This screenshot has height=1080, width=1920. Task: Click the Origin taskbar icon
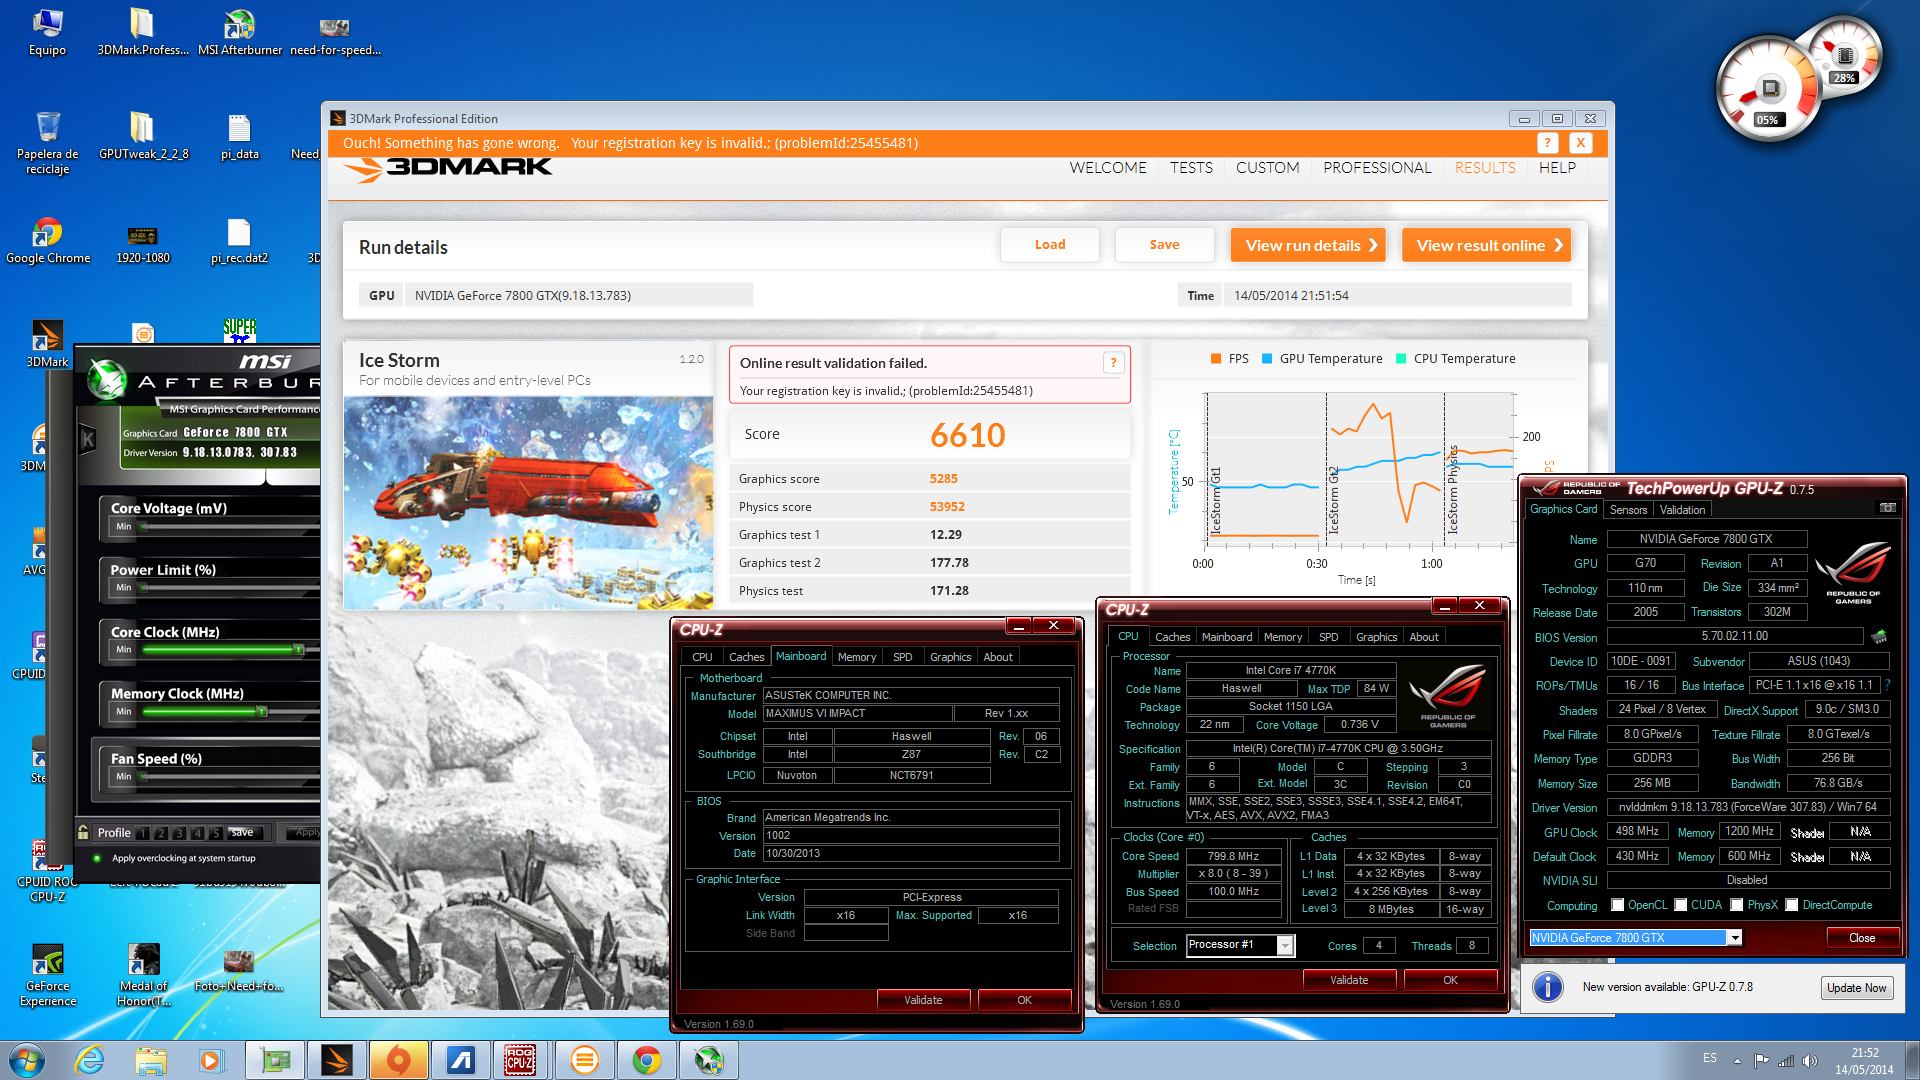(x=399, y=1060)
